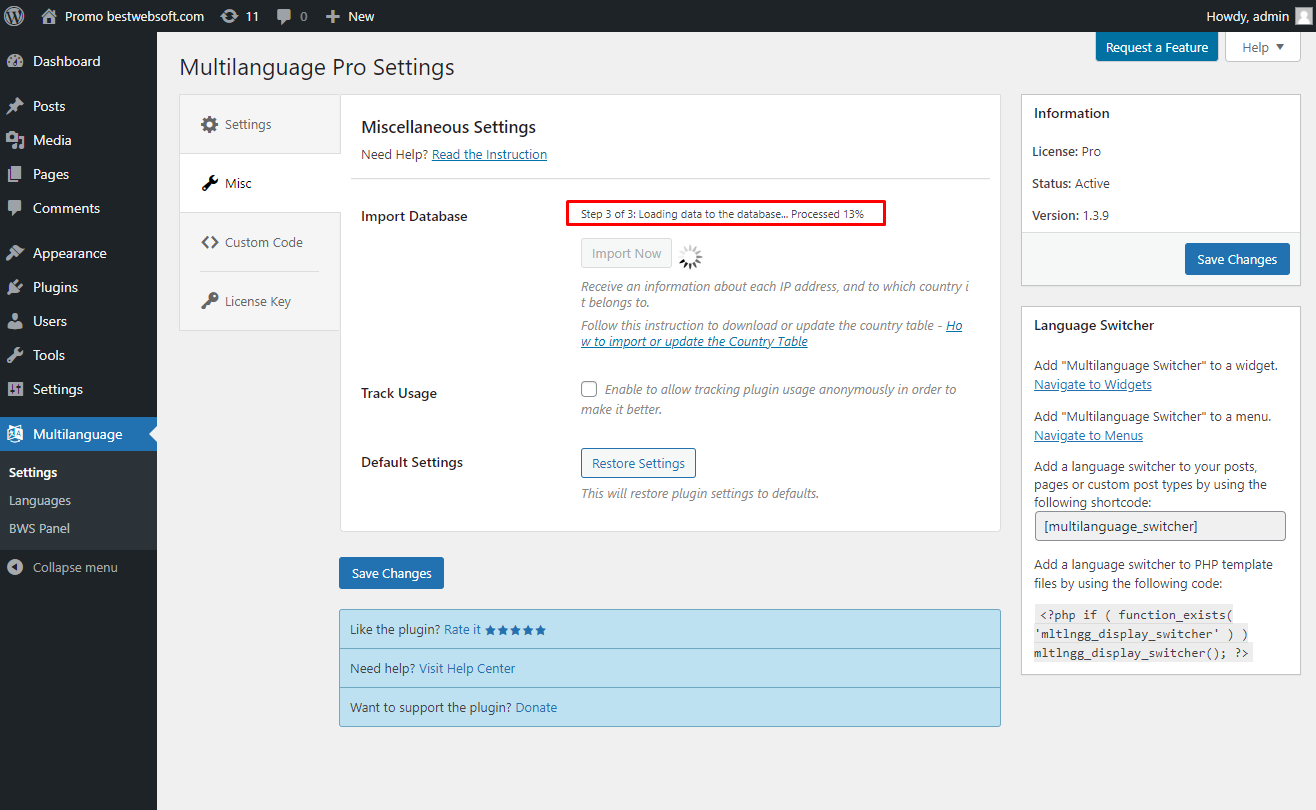Open How to import Country Table link

point(771,334)
